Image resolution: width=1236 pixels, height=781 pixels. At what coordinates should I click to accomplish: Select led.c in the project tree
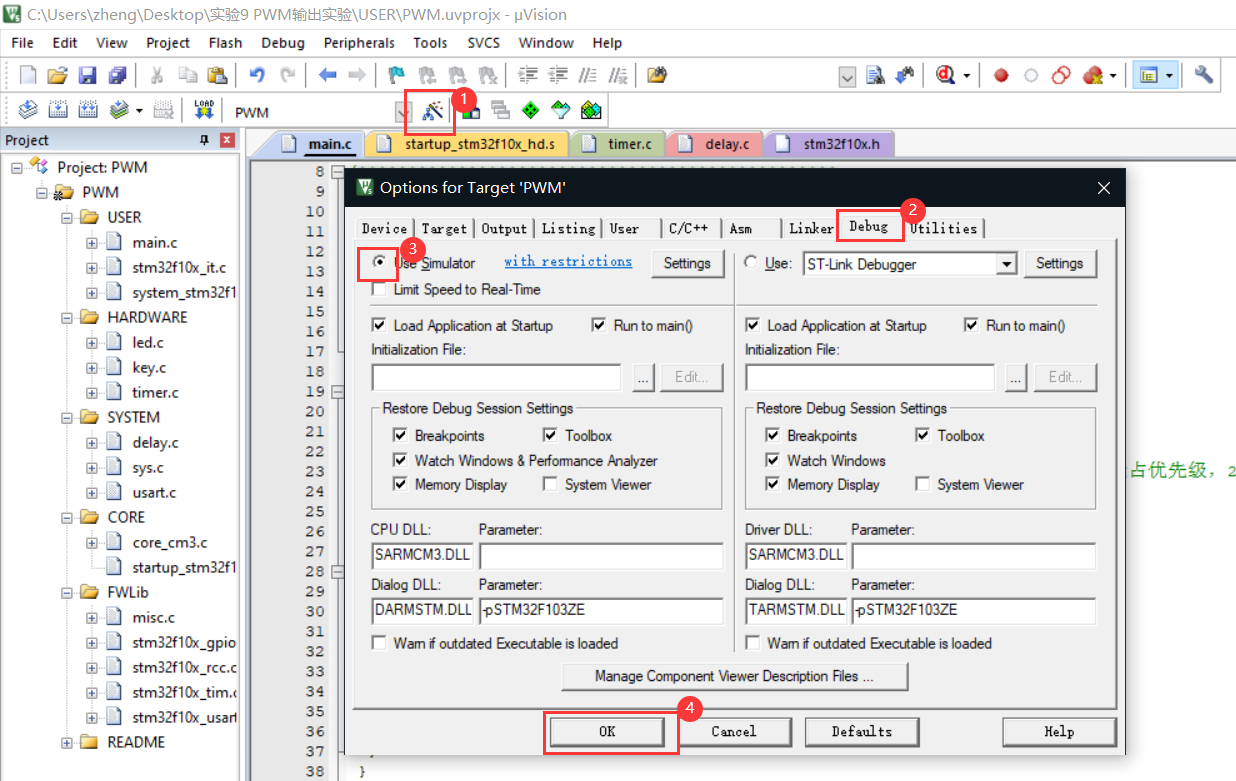[x=148, y=342]
